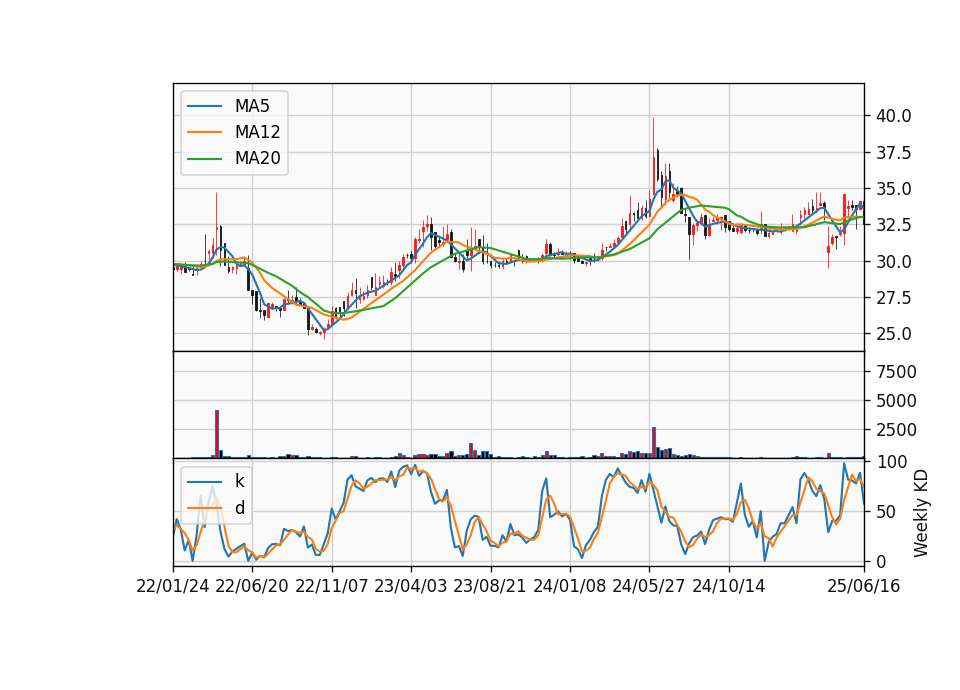
Task: Click the 2500 volume axis label
Action: click(x=896, y=430)
